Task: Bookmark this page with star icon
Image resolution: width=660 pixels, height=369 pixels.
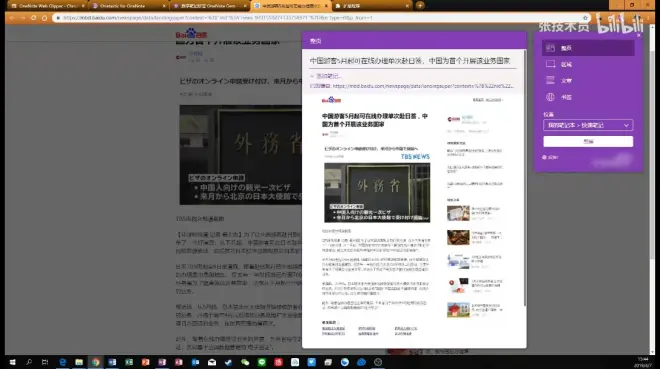Action: [585, 18]
